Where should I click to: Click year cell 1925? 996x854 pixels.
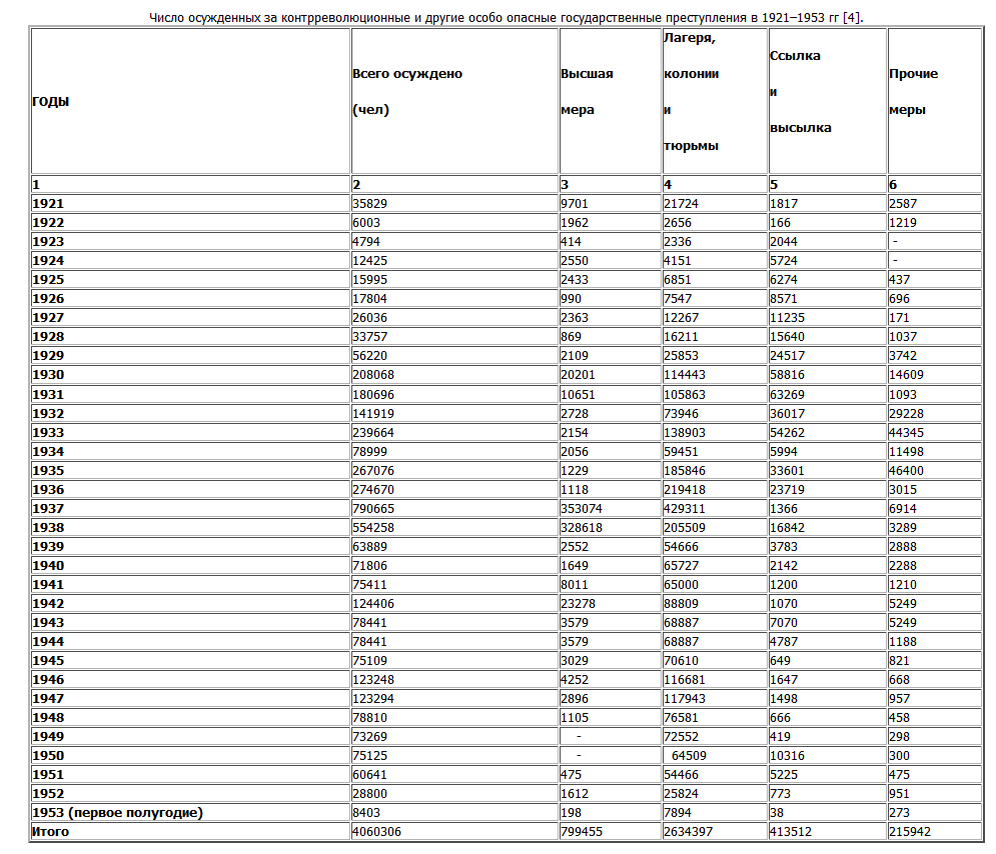pyautogui.click(x=191, y=280)
